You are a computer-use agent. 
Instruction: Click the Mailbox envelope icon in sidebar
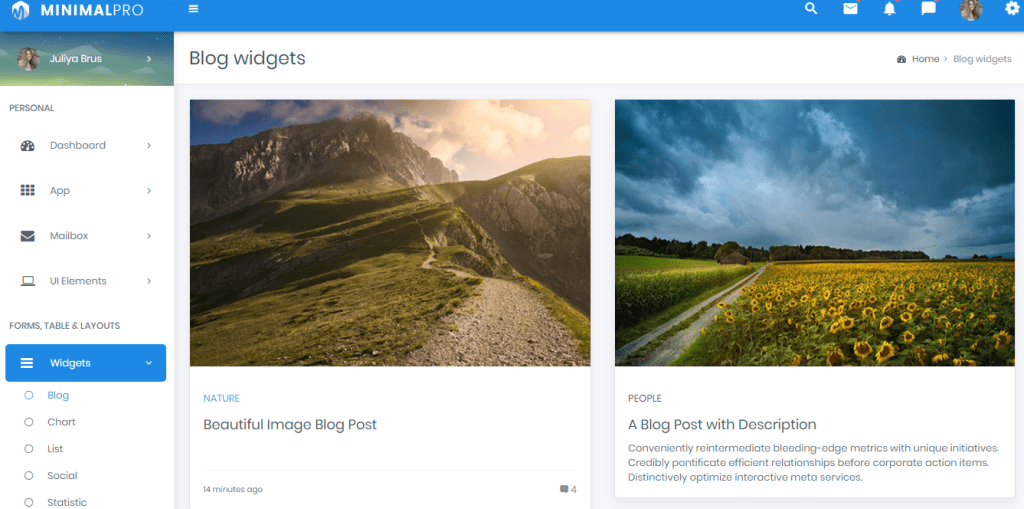[27, 236]
